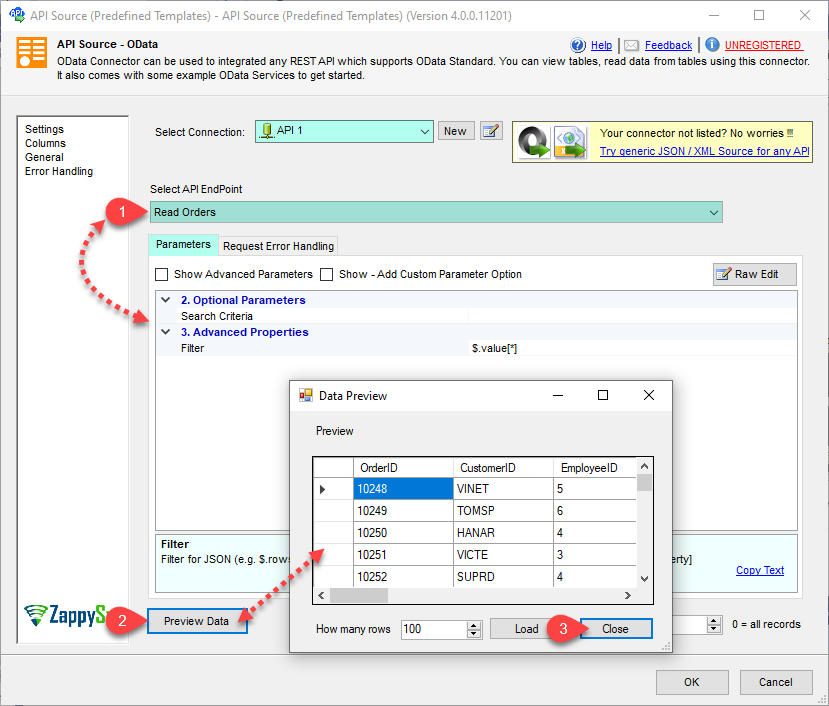Click the generic JSON Source icon
This screenshot has height=706, width=829.
[533, 142]
